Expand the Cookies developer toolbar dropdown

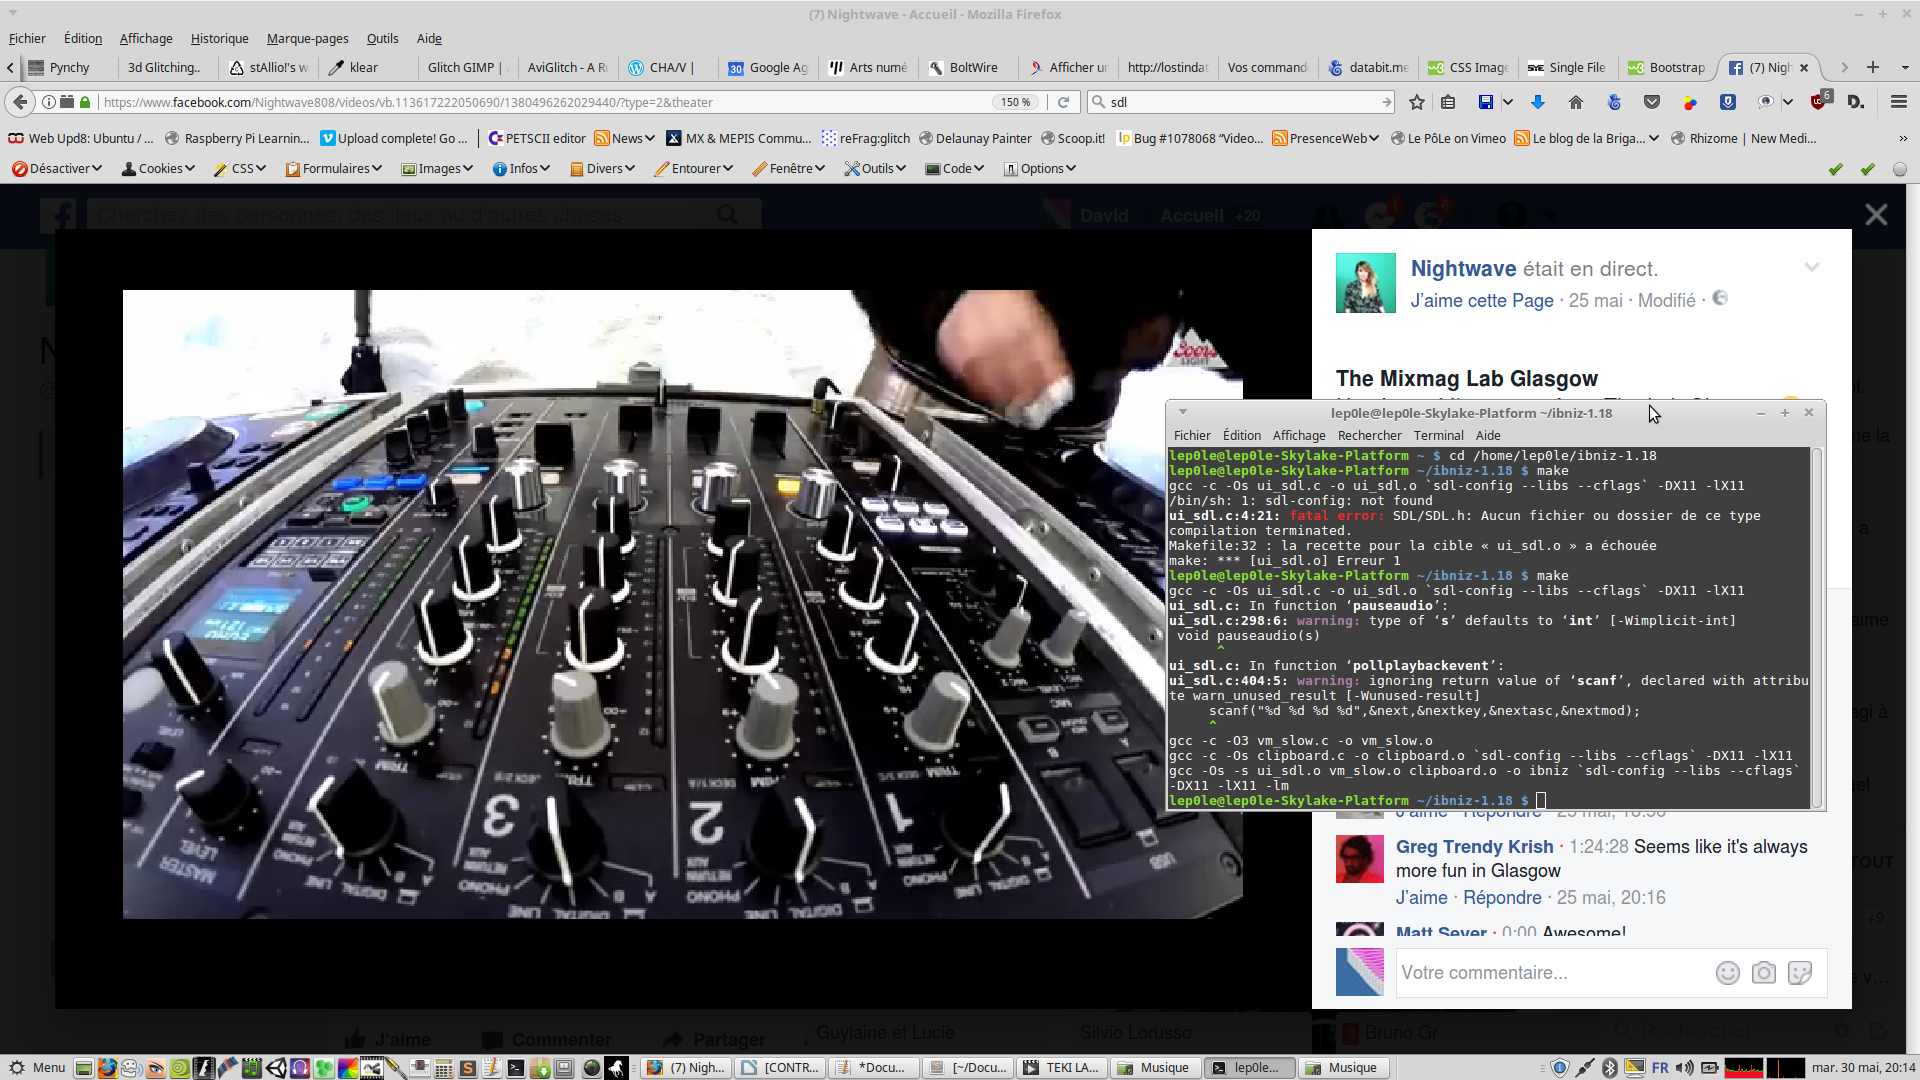pyautogui.click(x=158, y=168)
